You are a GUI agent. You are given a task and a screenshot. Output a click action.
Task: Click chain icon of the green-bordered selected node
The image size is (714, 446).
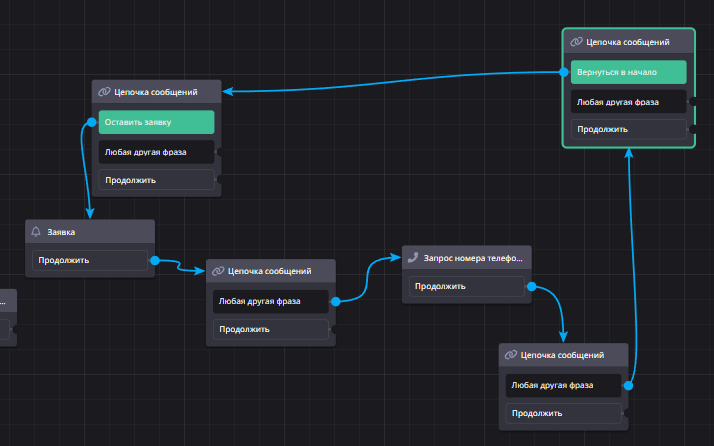pos(576,42)
